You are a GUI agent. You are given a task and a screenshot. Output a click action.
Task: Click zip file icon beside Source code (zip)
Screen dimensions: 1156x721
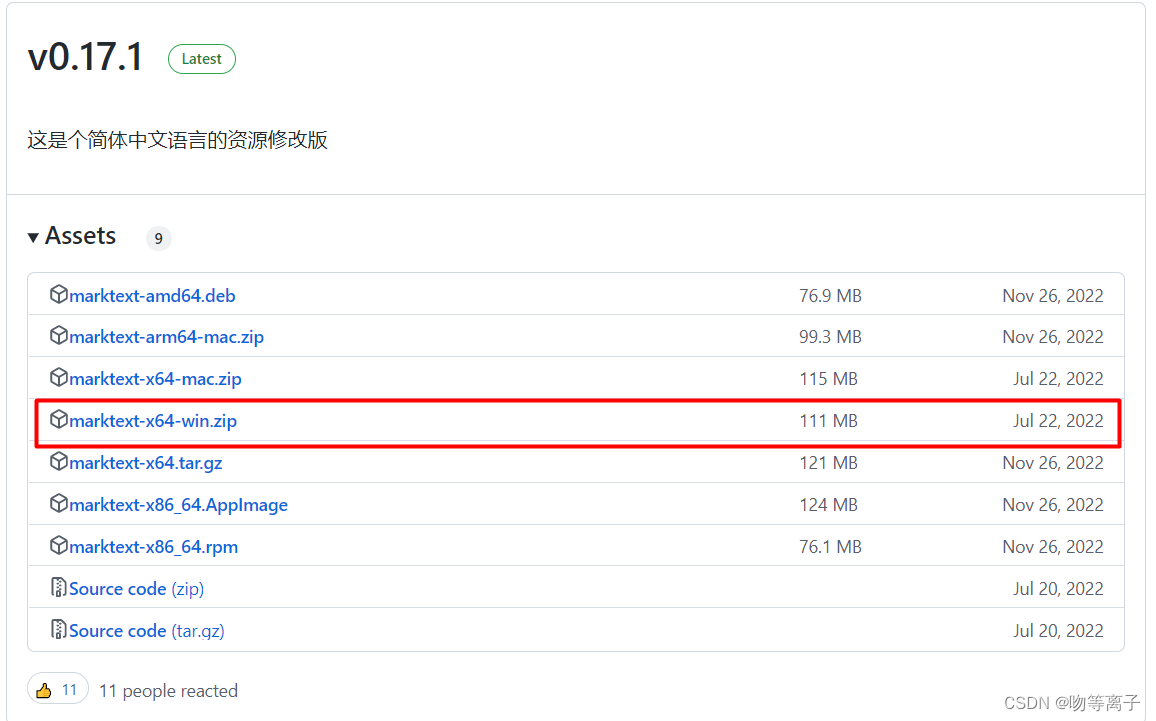(x=58, y=588)
